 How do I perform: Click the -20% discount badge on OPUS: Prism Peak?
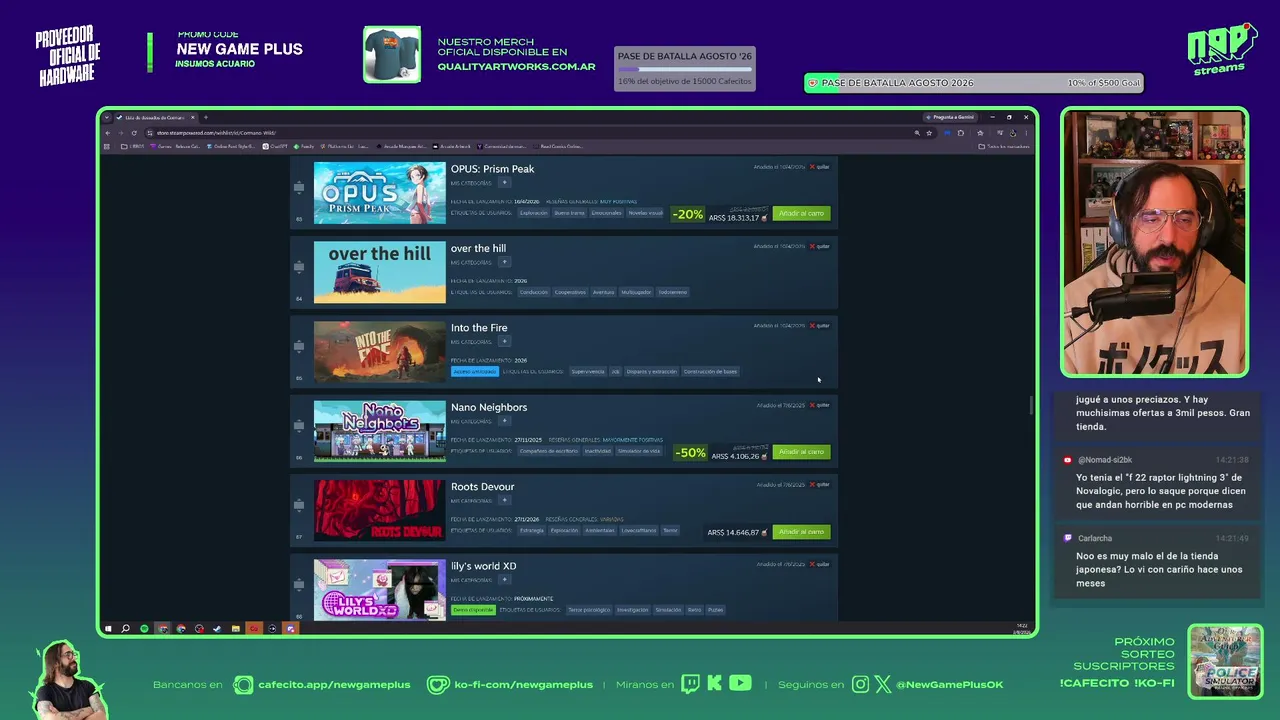[x=687, y=214]
